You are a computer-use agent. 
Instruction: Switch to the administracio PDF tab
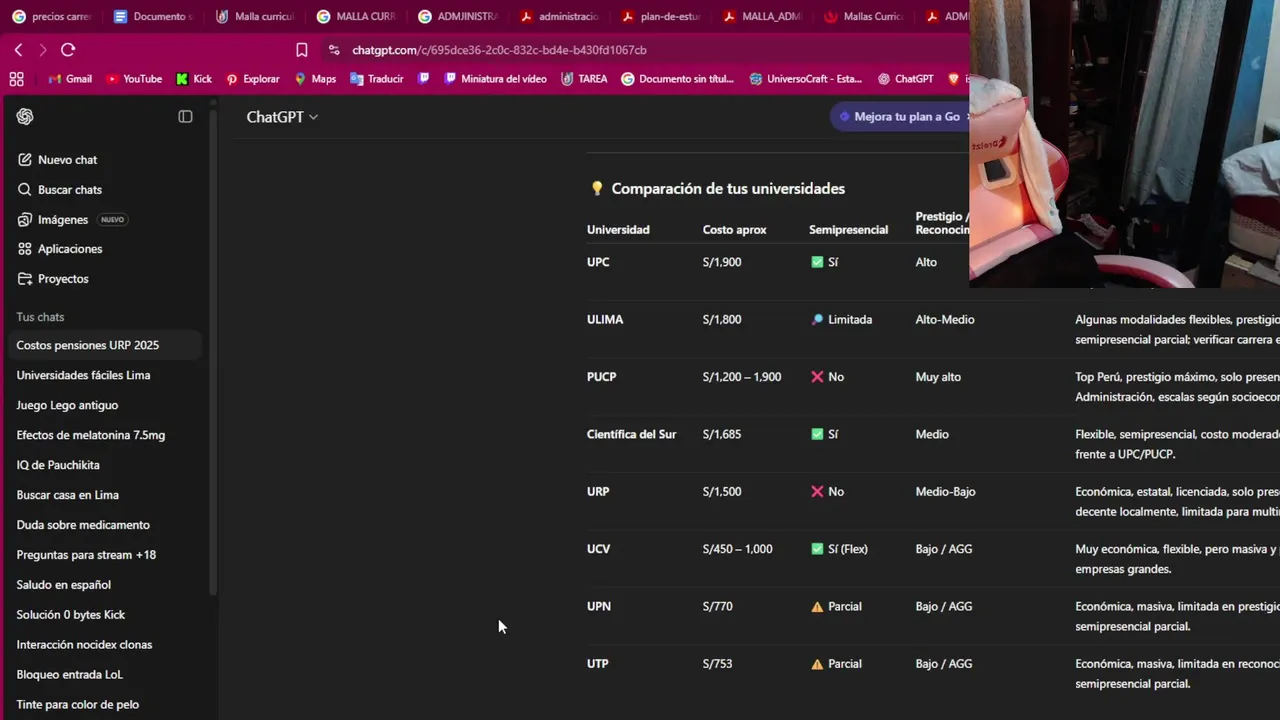click(560, 16)
